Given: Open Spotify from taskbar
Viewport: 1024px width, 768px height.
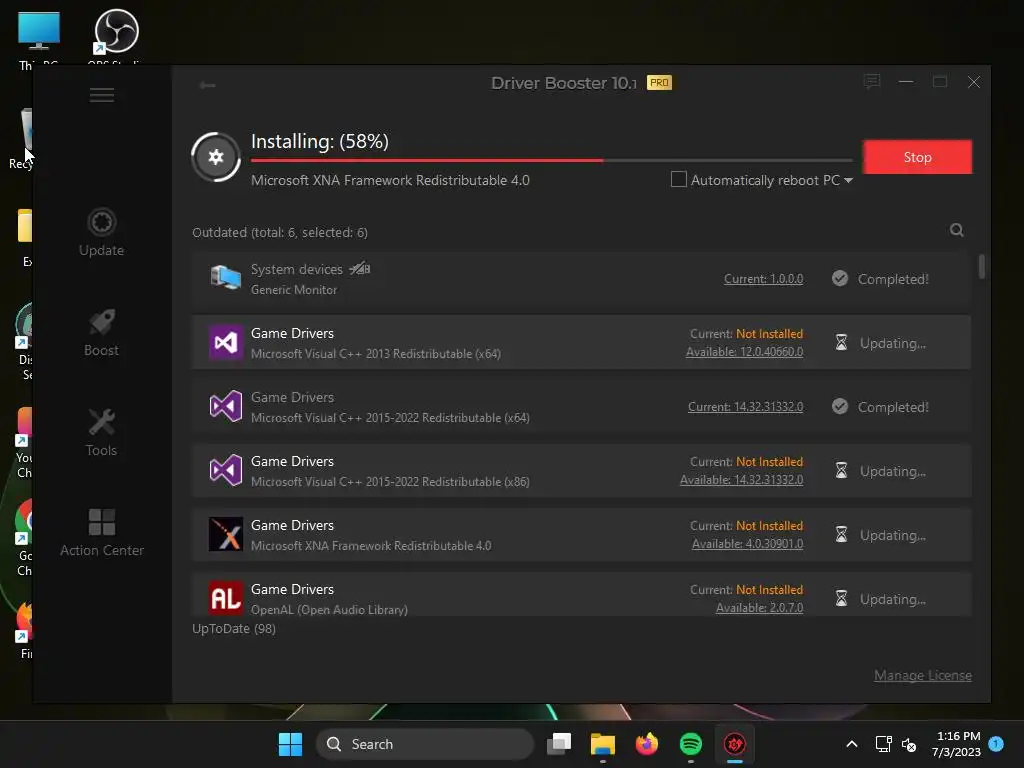Looking at the screenshot, I should [x=690, y=744].
